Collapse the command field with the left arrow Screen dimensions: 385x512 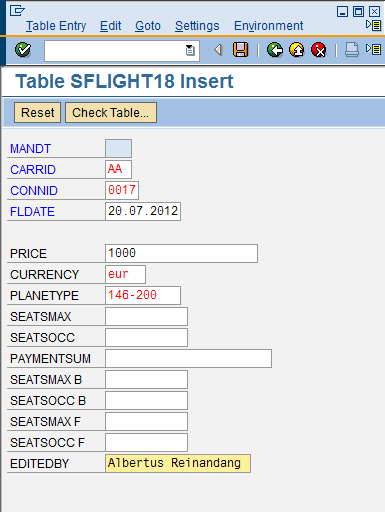pyautogui.click(x=218, y=50)
